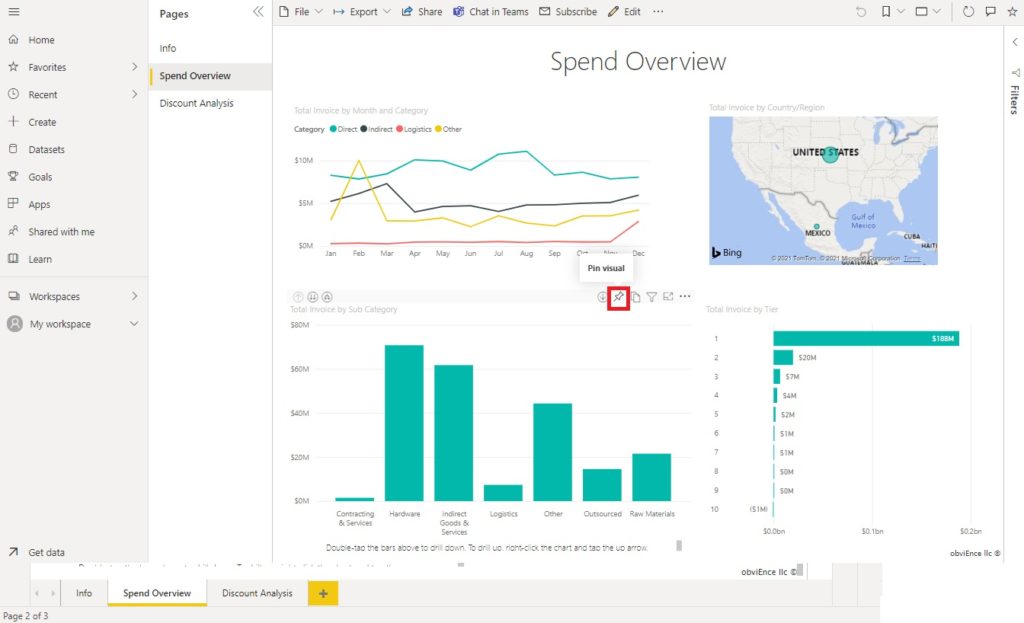Viewport: 1024px width, 623px height.
Task: Expand the My workspace chevron
Action: click(134, 323)
